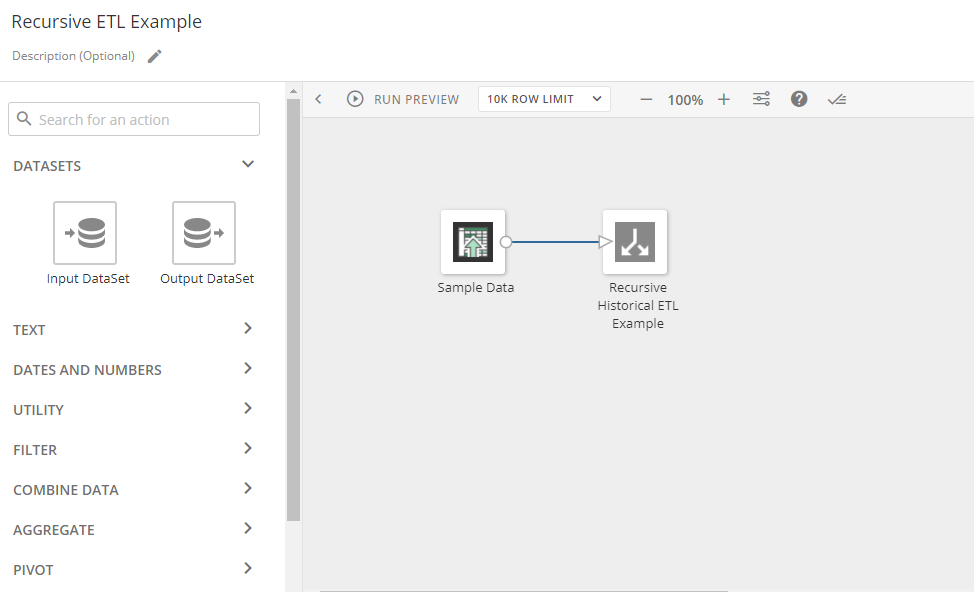Select the Output DataSet tile
Viewport: 974px width, 592px height.
coord(205,233)
